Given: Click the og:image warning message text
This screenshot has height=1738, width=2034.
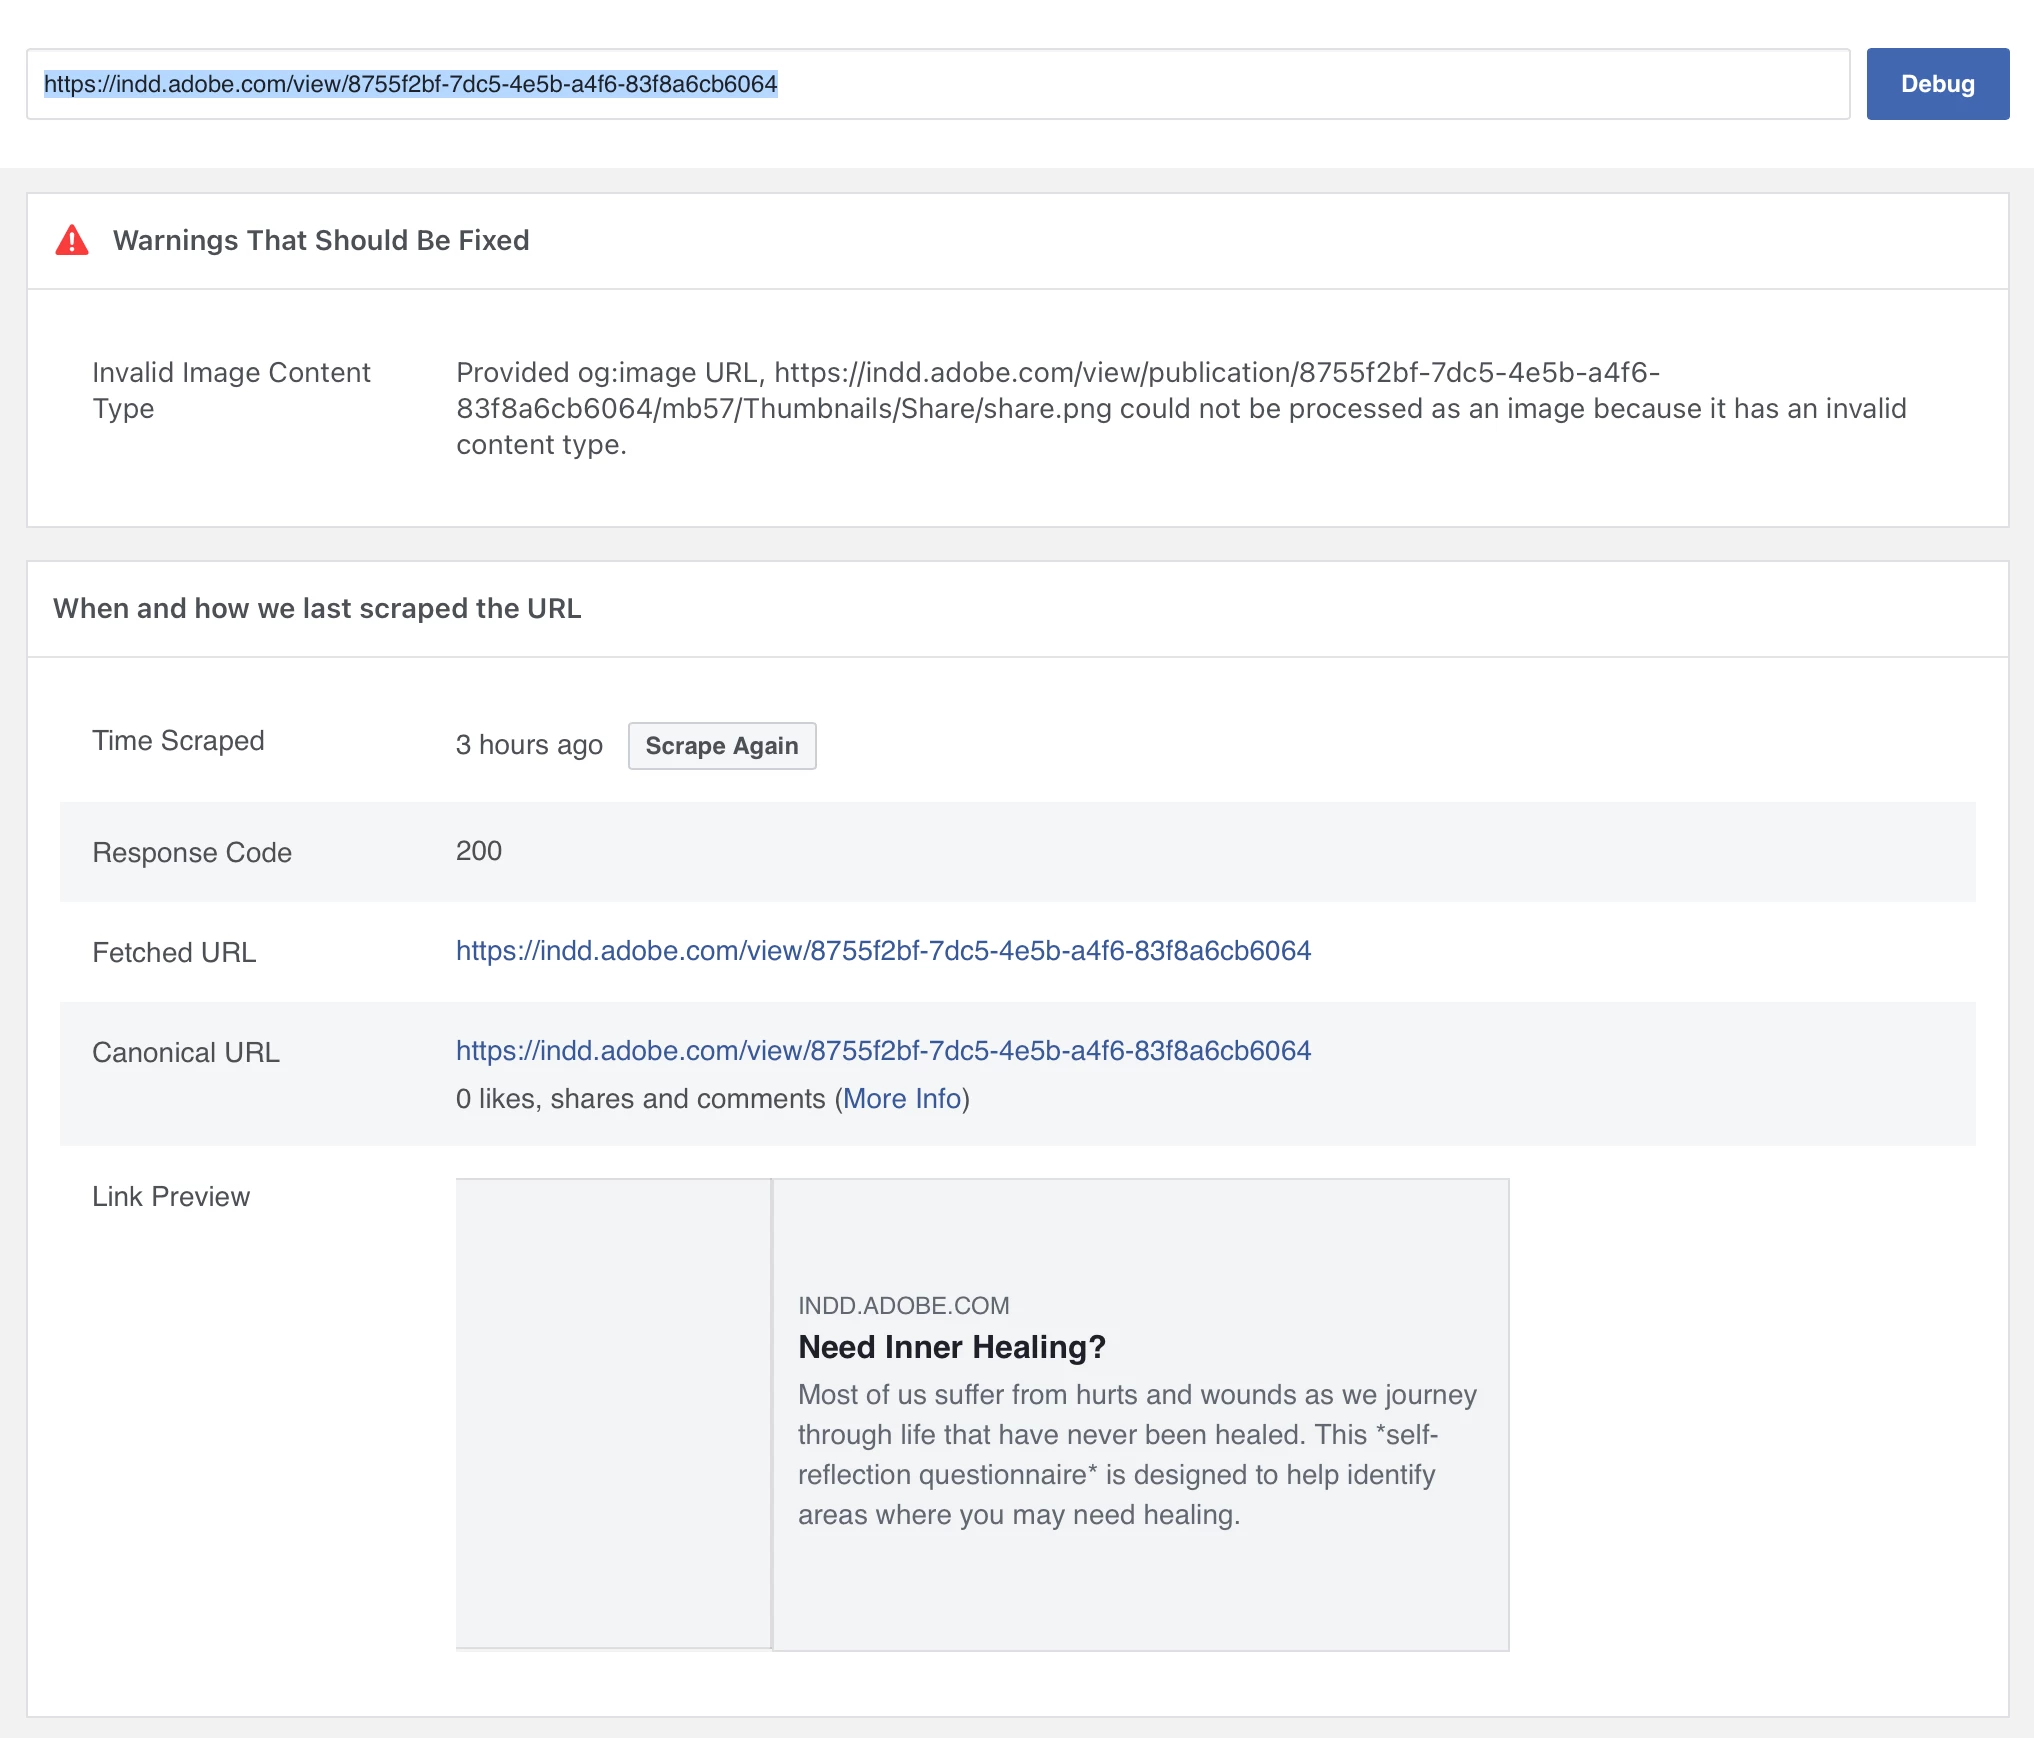Looking at the screenshot, I should (1180, 408).
